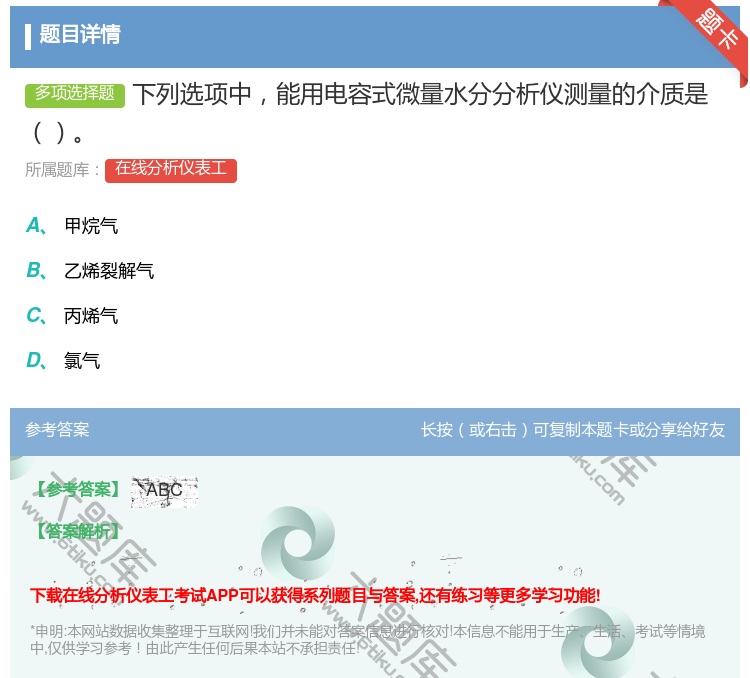The height and width of the screenshot is (678, 750).
Task: Click the letter B option marker
Action: (x=36, y=270)
